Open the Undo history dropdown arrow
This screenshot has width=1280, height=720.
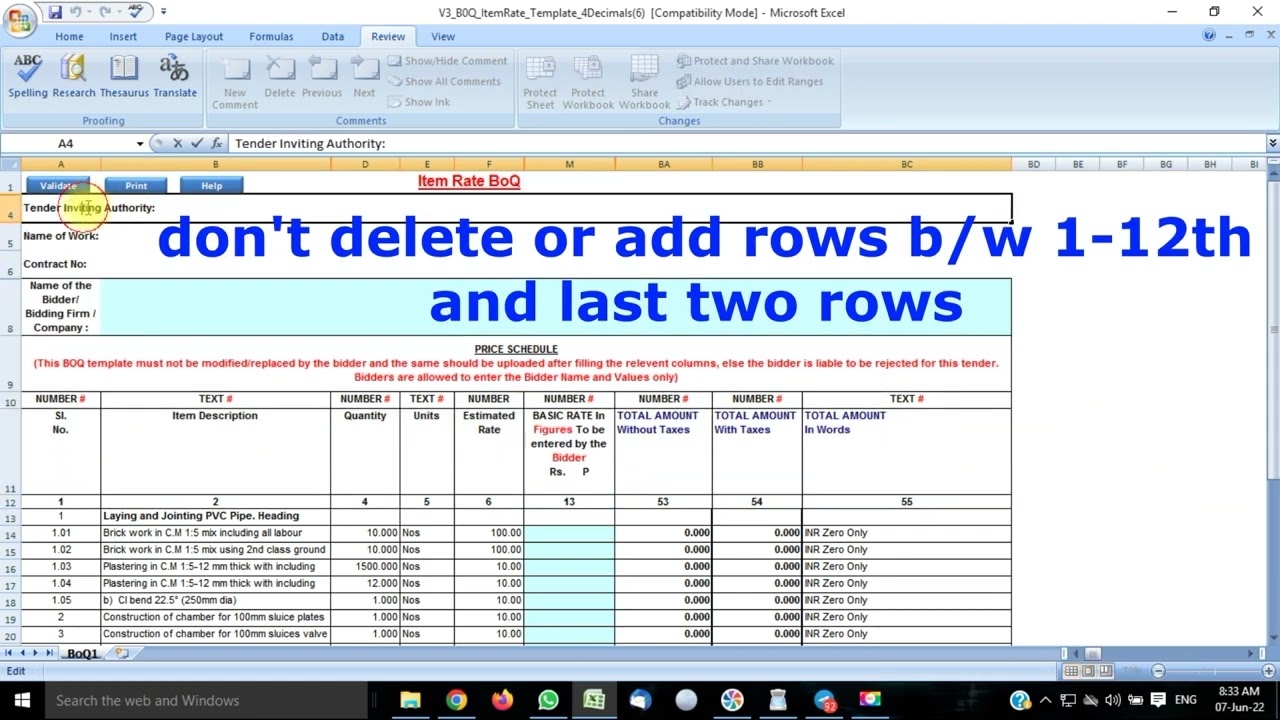[x=89, y=12]
